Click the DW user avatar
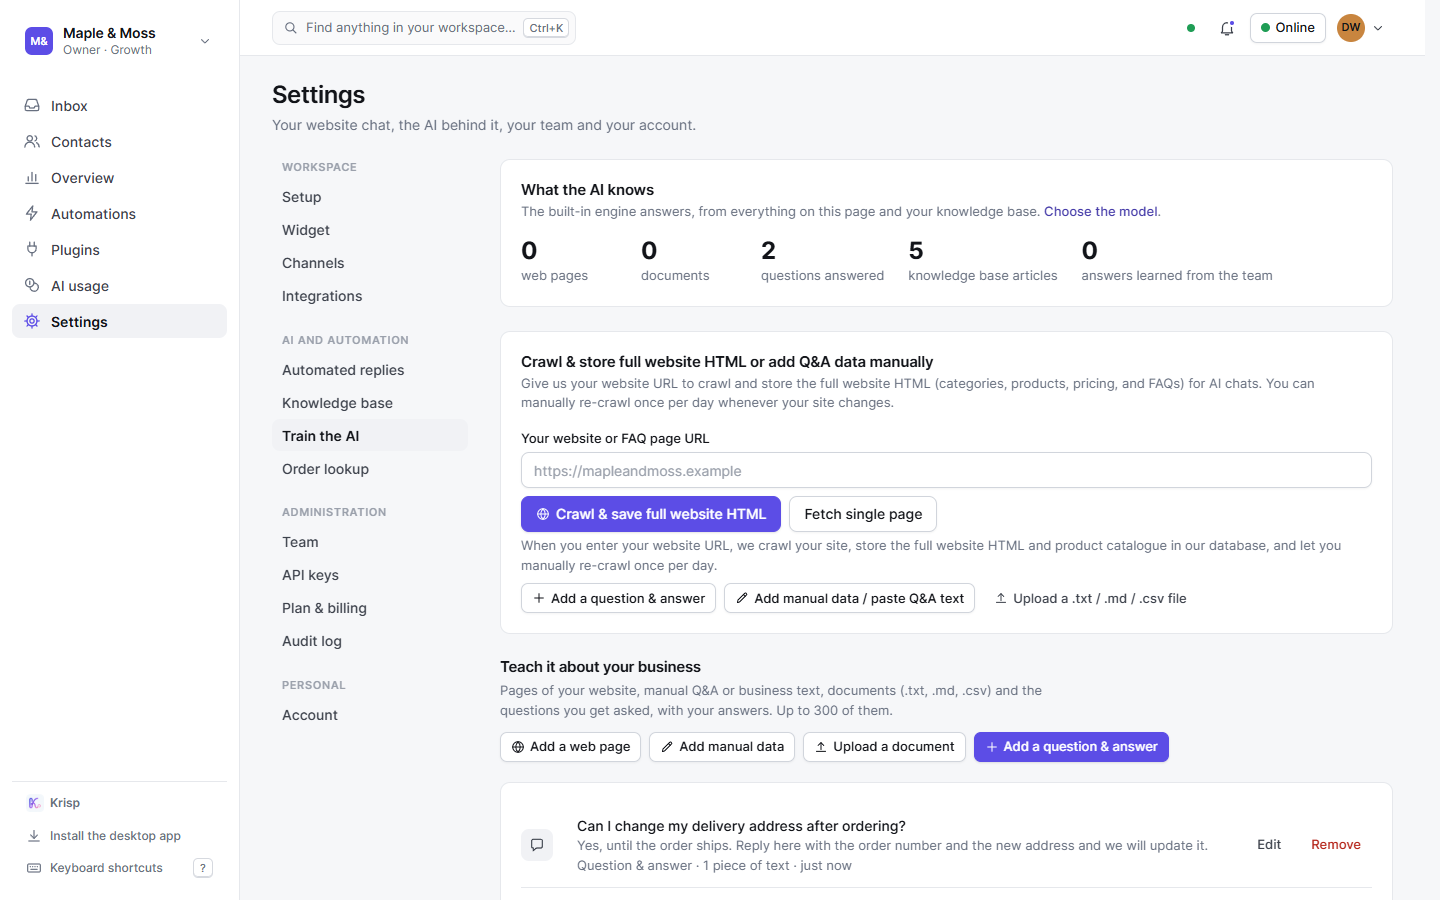This screenshot has height=900, width=1440. coord(1351,28)
